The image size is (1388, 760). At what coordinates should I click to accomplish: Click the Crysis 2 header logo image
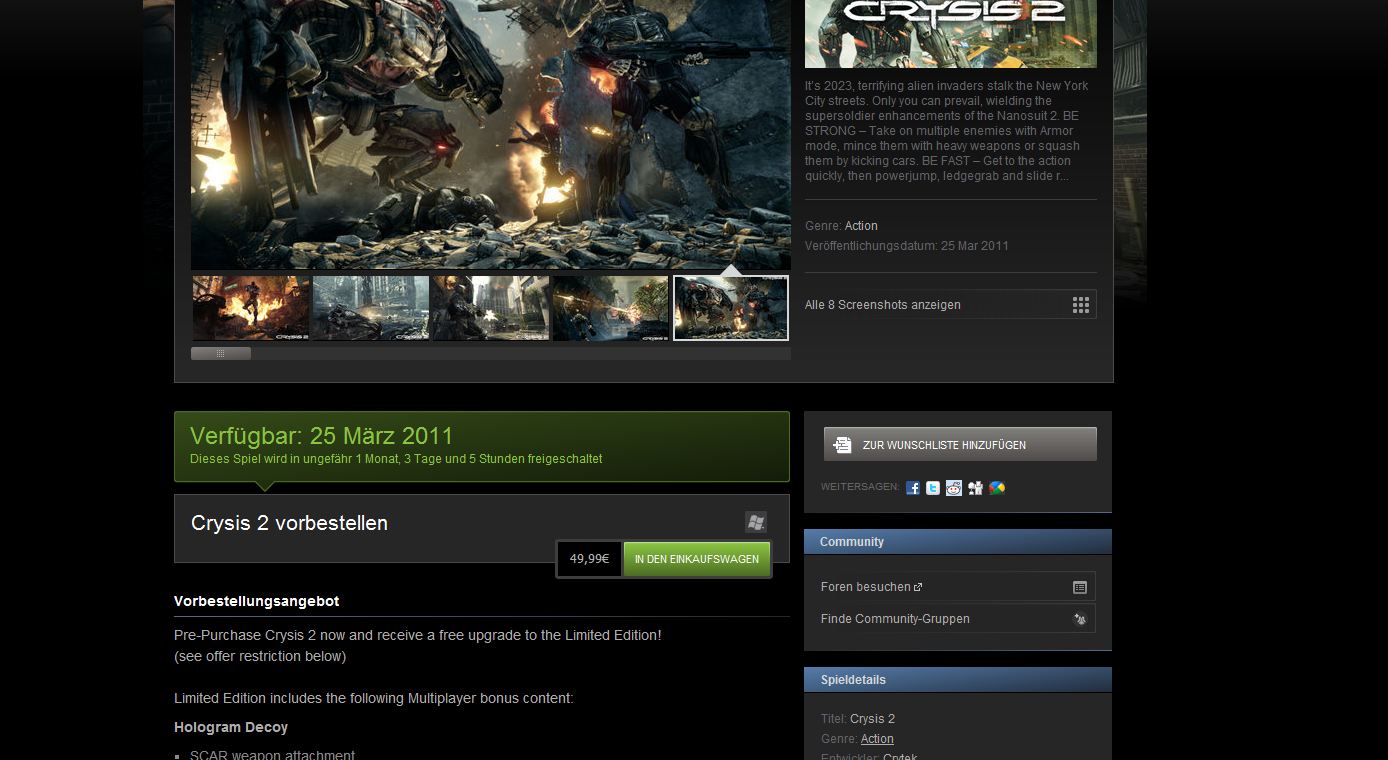pos(951,34)
